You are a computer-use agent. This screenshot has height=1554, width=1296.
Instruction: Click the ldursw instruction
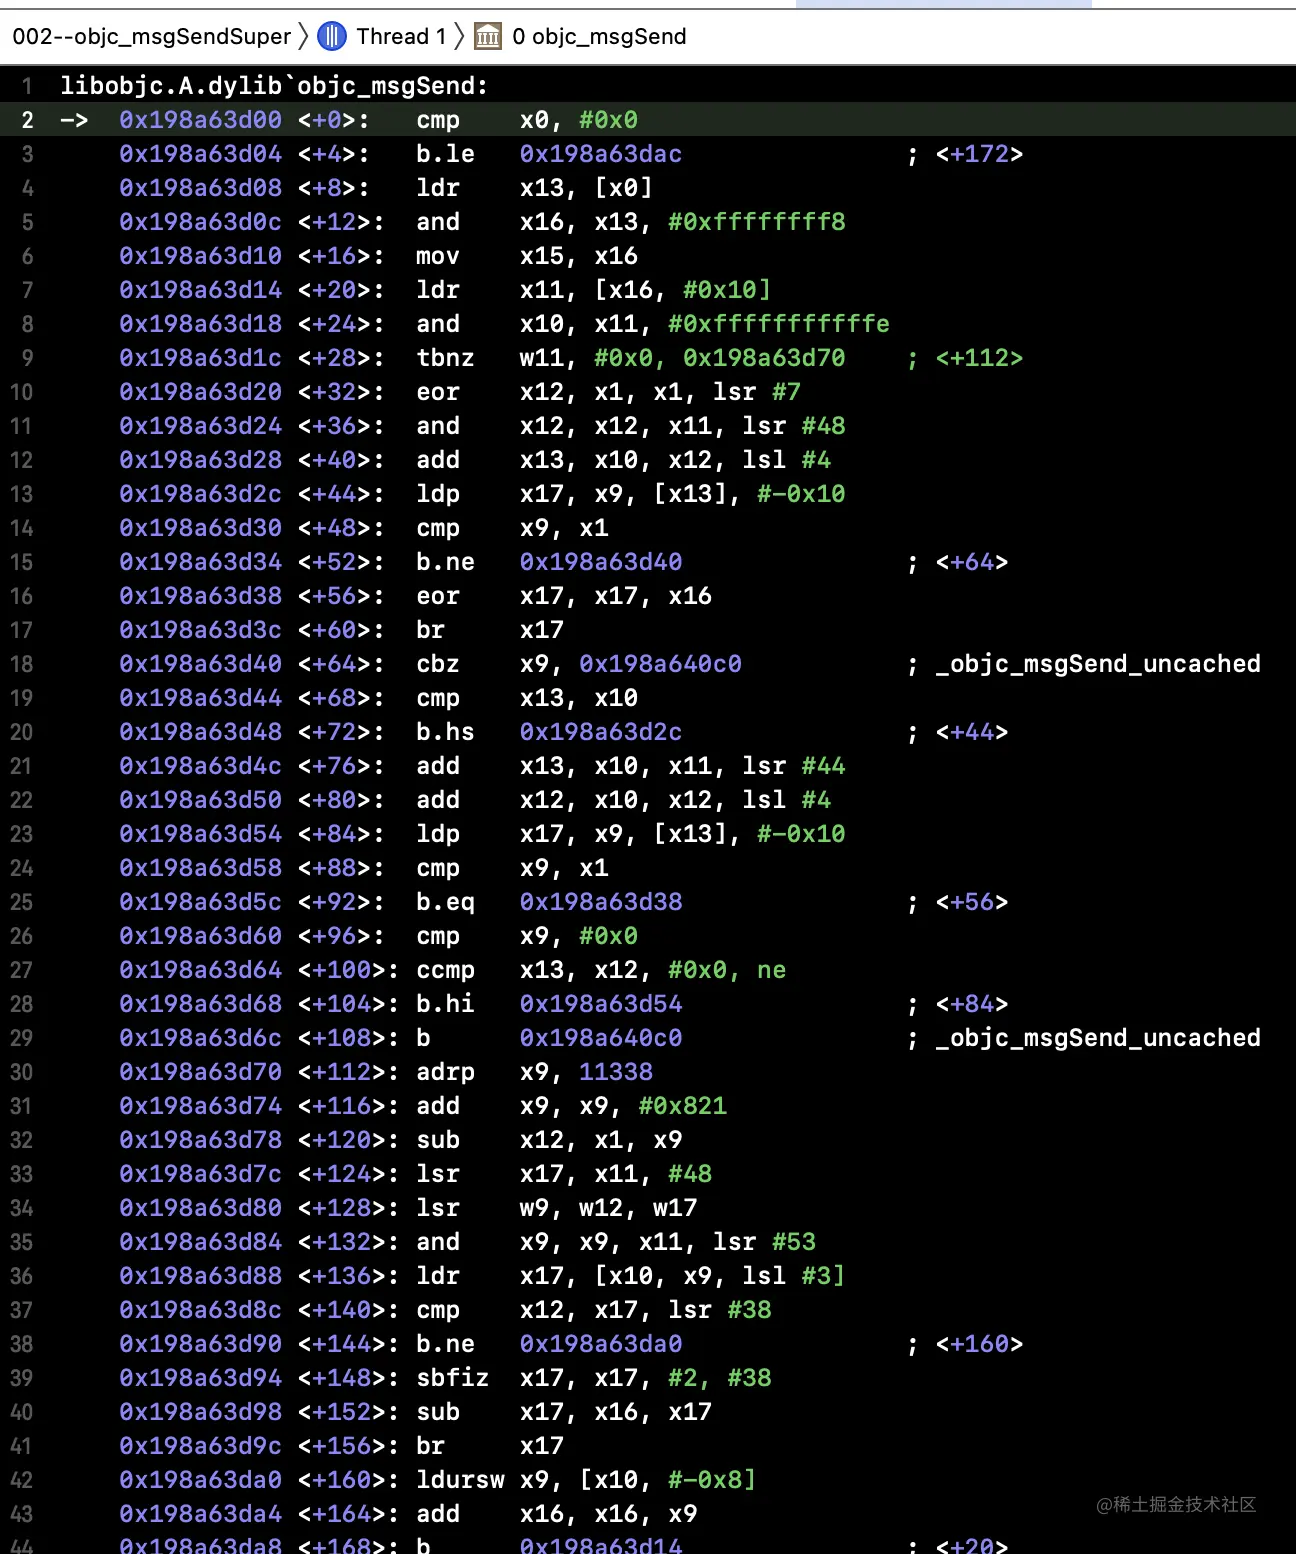click(460, 1480)
